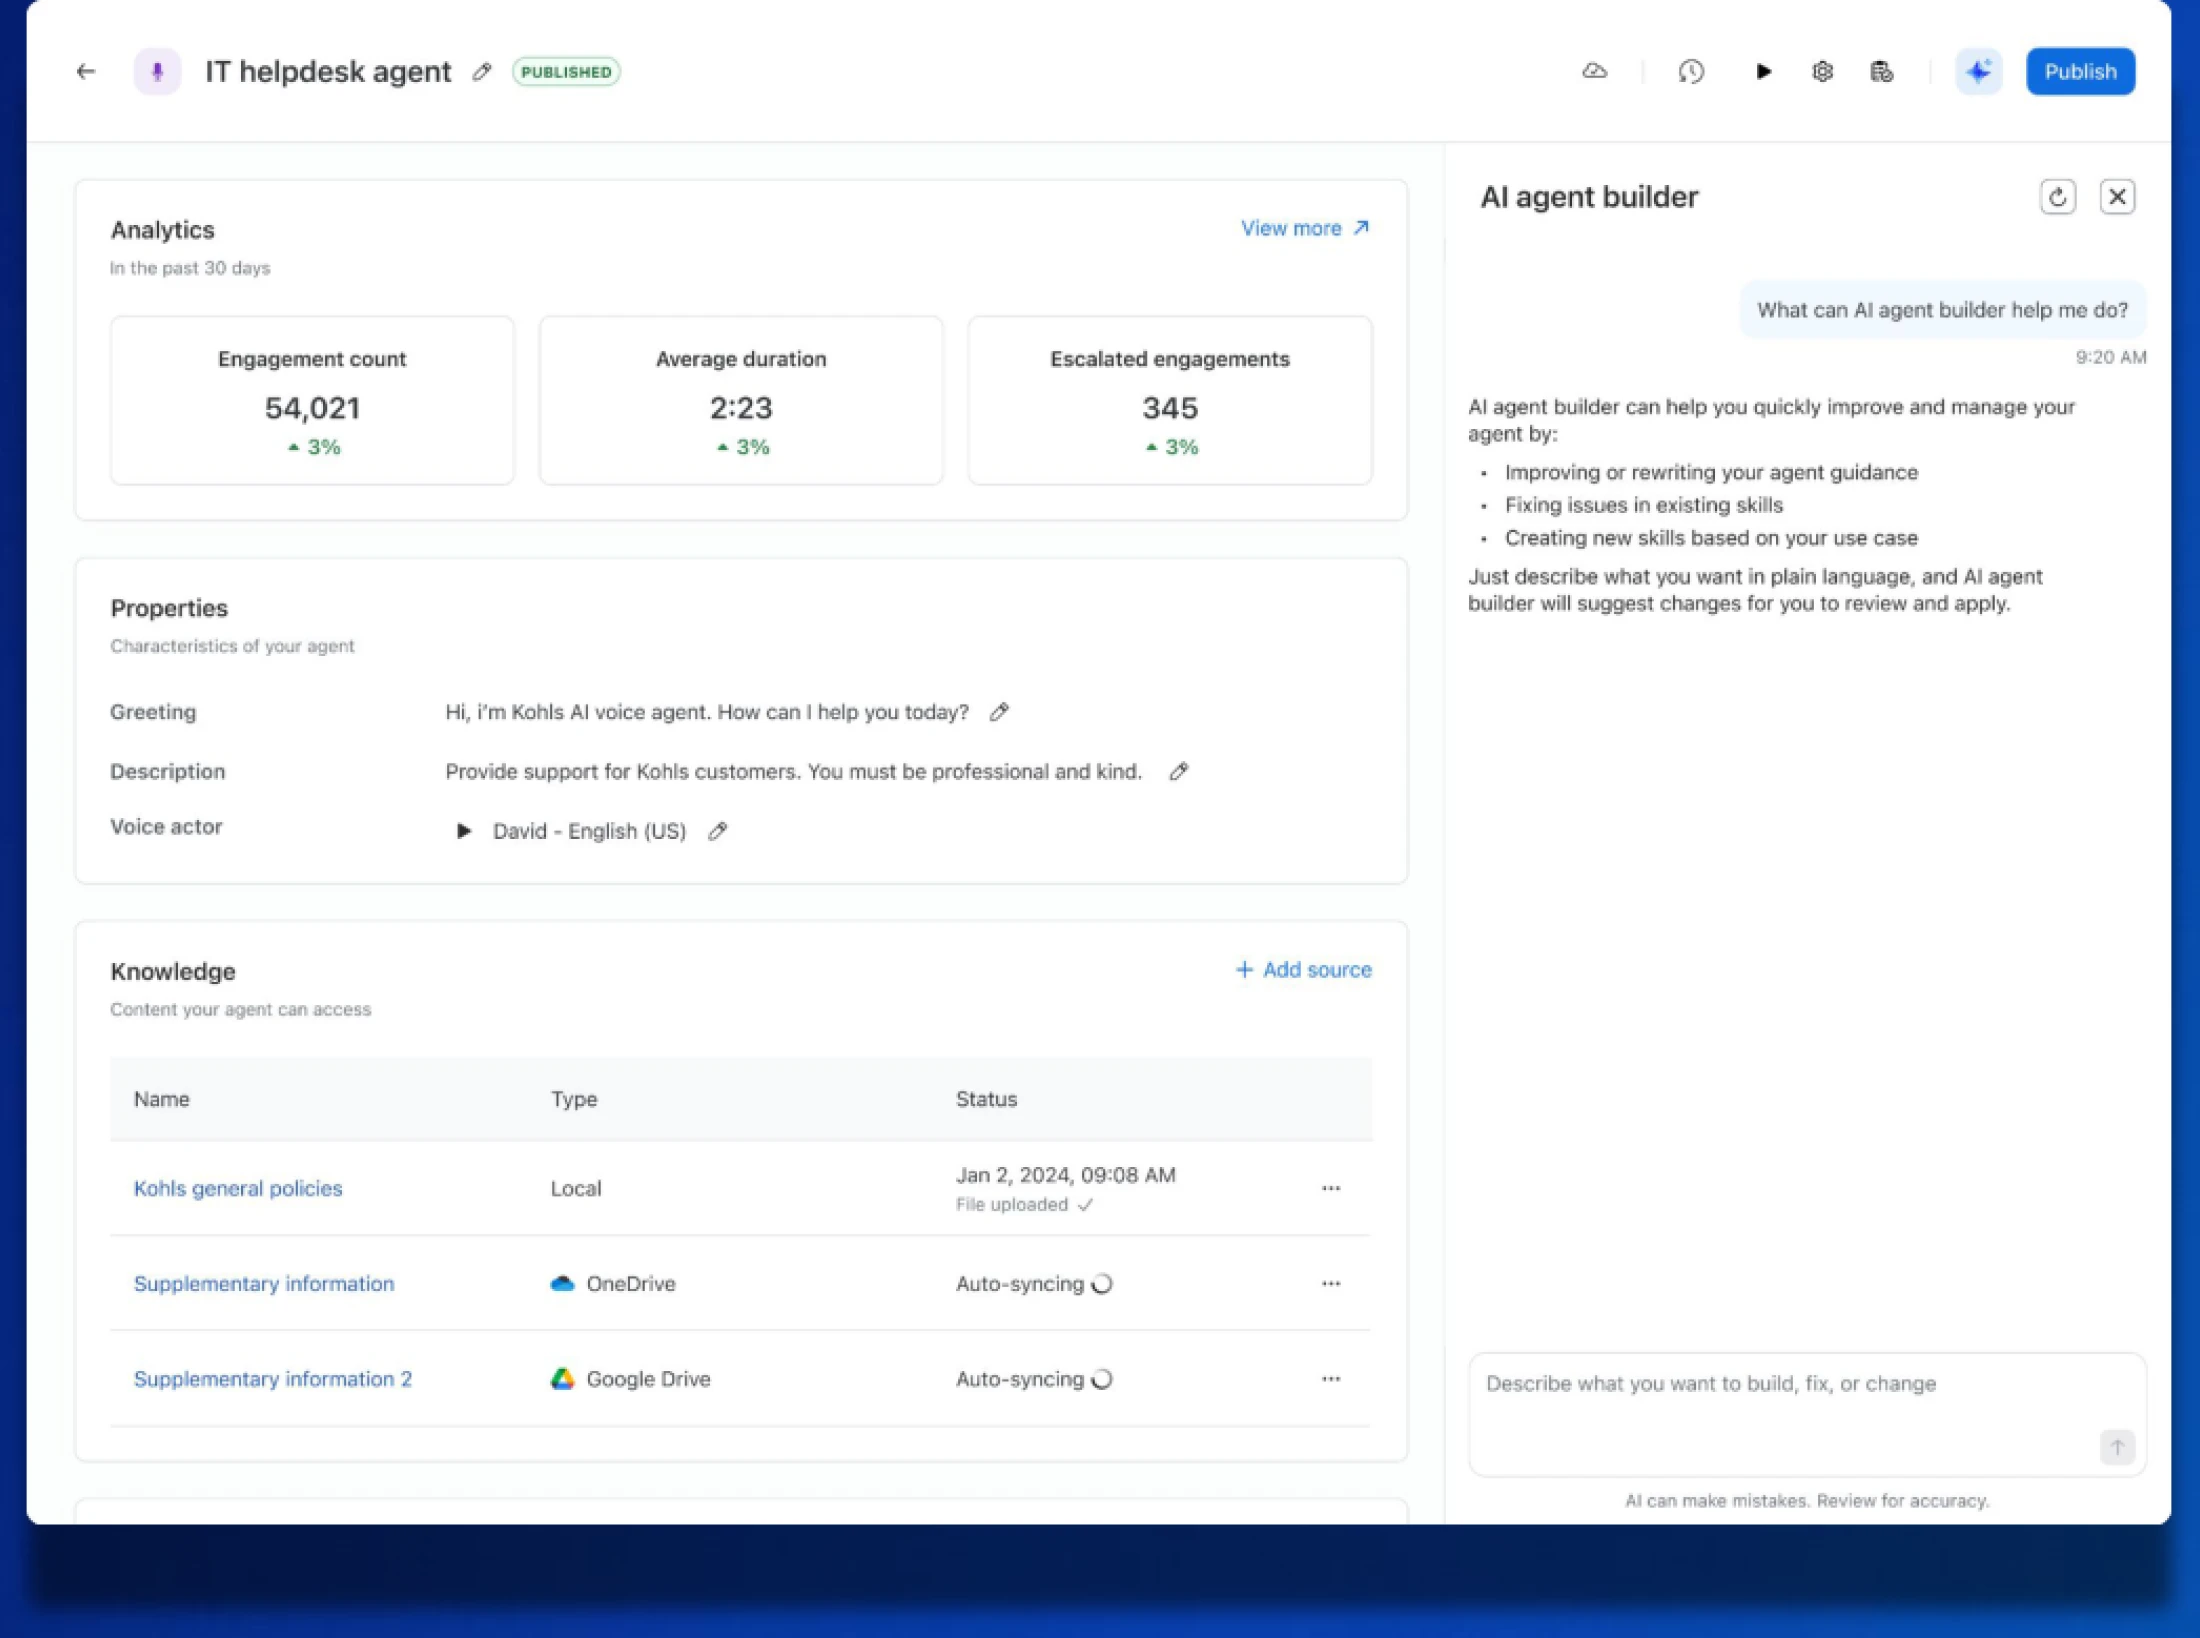Screen dimensions: 2200x1638
Task: Click the Engagement count card
Action: [312, 401]
